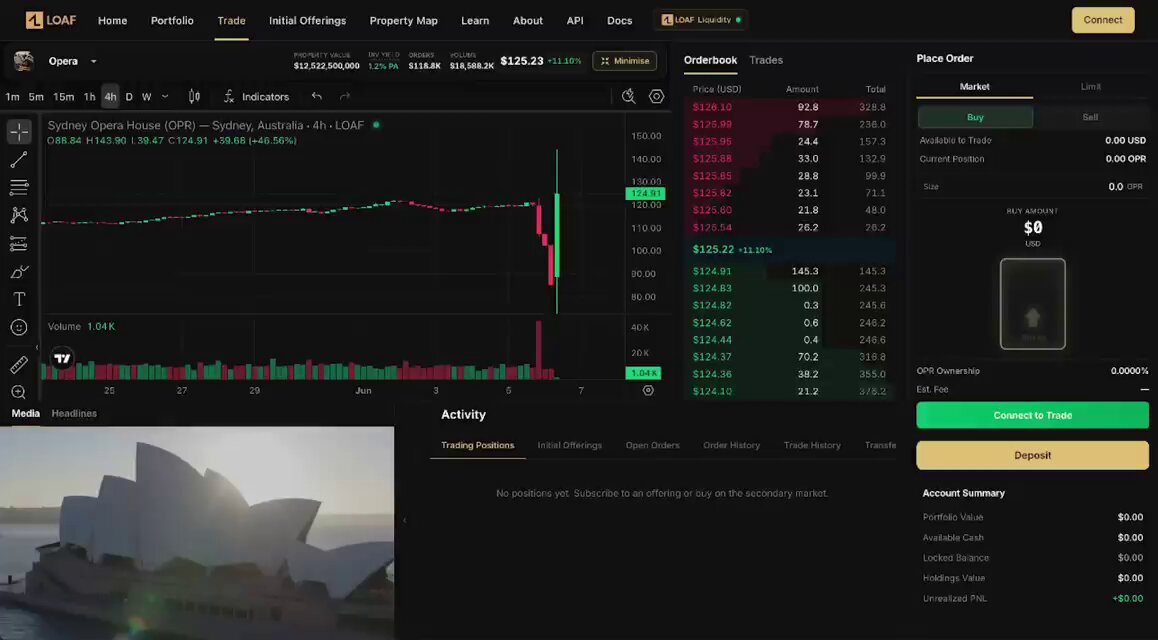Click the LOAF Liquidity badge
The width and height of the screenshot is (1158, 640).
point(700,20)
